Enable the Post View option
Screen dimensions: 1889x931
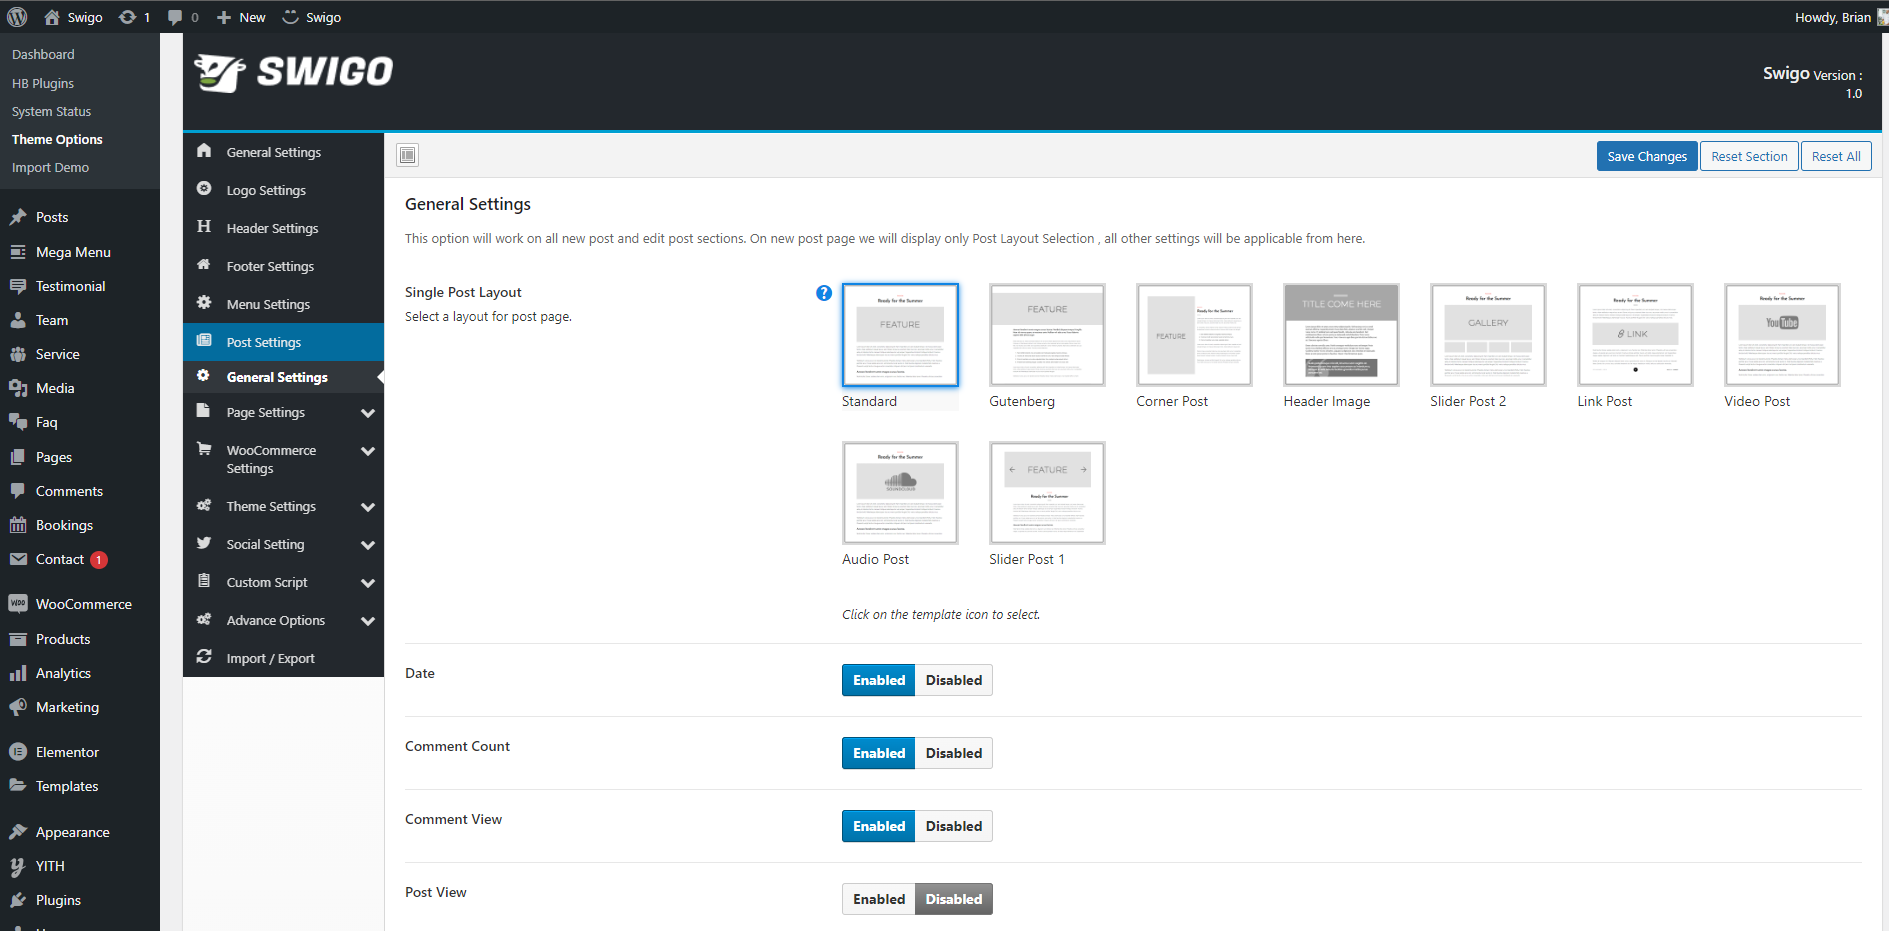click(878, 899)
